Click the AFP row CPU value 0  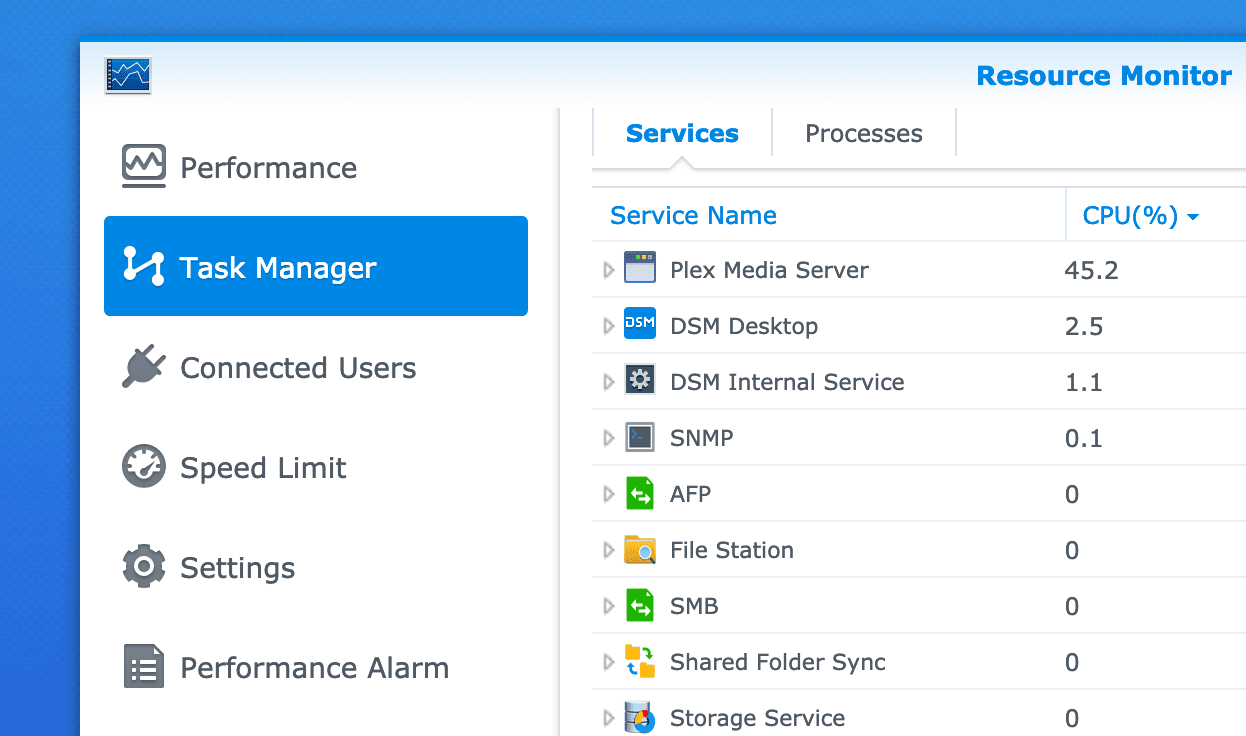1072,494
